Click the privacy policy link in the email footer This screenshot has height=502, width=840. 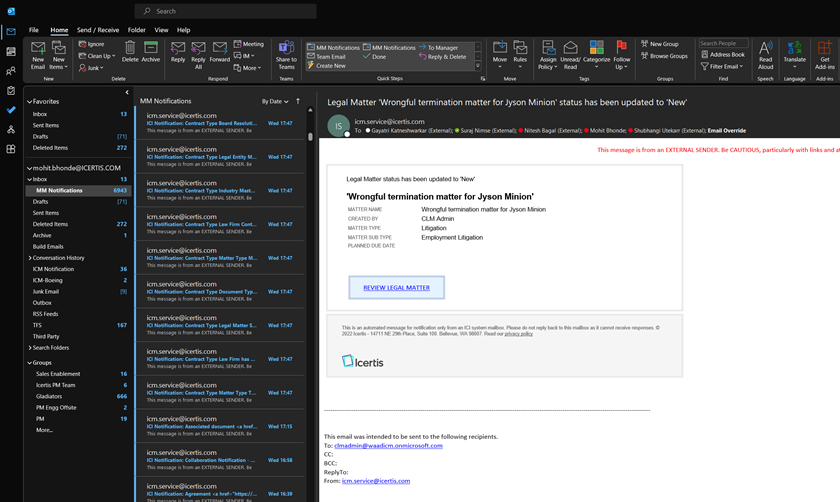[518, 333]
